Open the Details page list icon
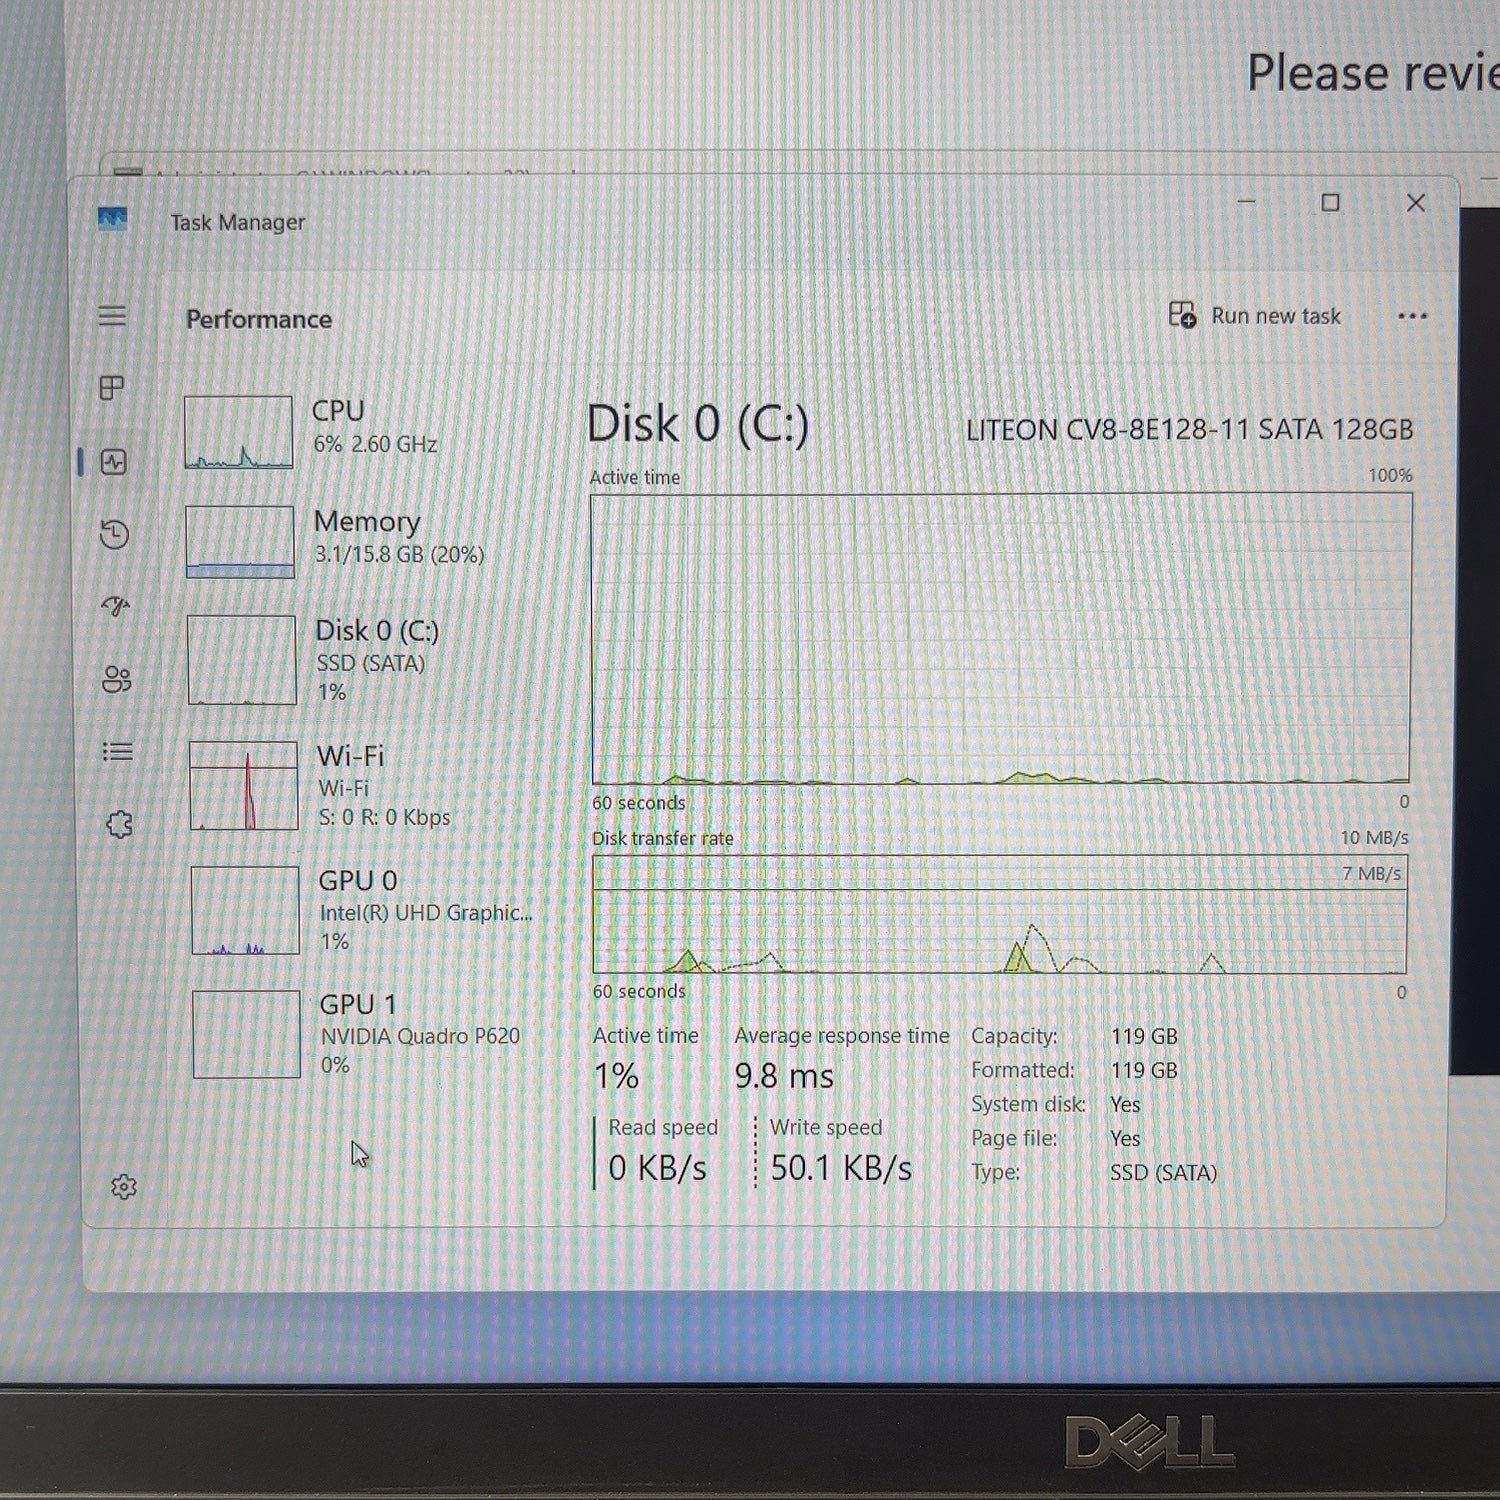The height and width of the screenshot is (1500, 1500). point(117,751)
